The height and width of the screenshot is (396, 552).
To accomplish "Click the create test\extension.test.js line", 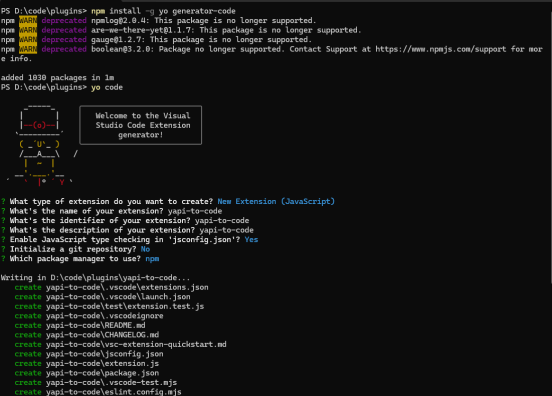I will (x=109, y=306).
